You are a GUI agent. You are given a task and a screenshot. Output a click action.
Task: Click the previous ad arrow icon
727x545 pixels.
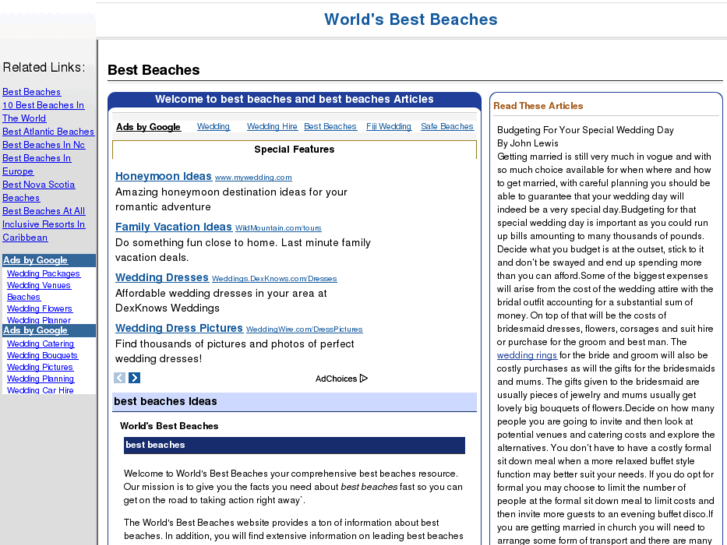[120, 378]
